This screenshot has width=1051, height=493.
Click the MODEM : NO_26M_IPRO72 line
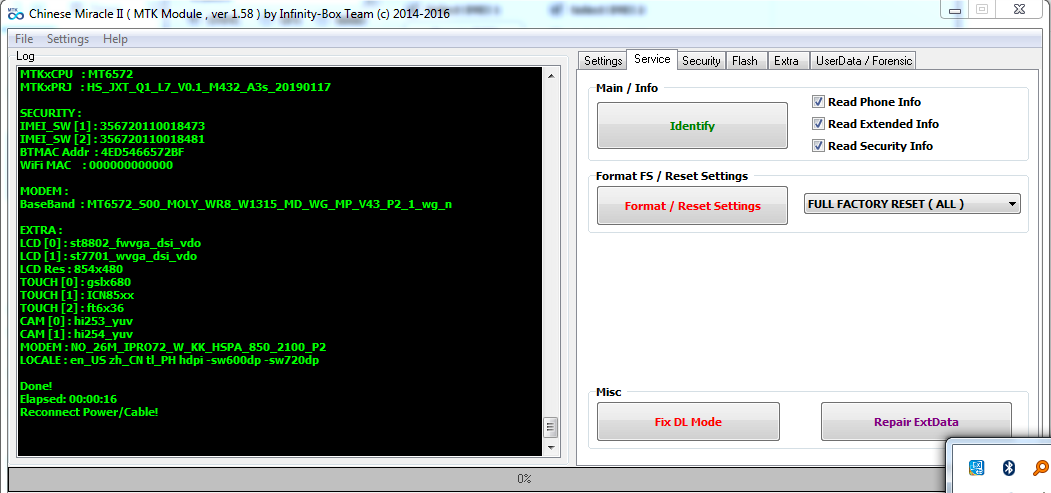(173, 346)
